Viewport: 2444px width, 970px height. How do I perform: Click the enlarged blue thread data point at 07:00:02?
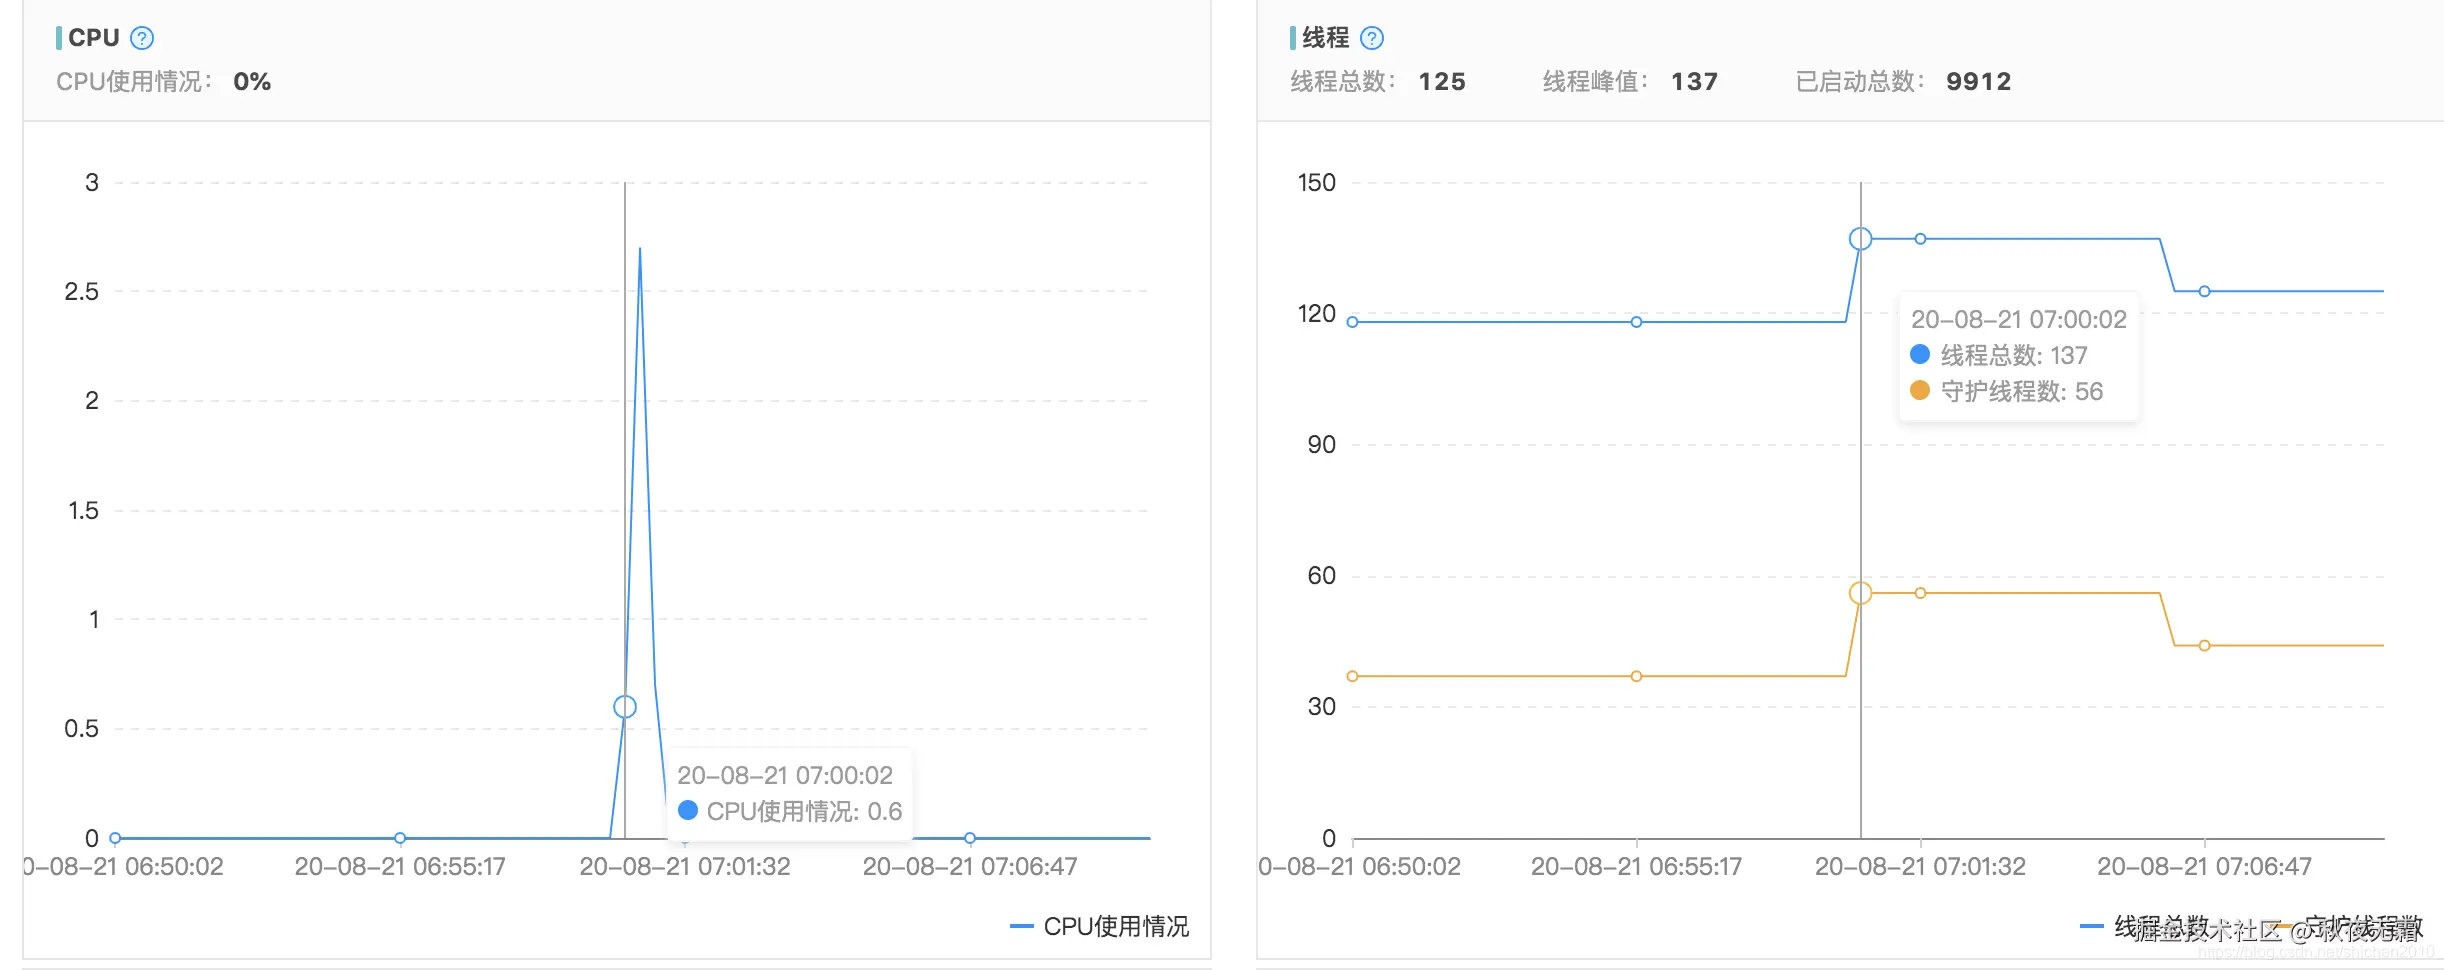[x=1861, y=238]
